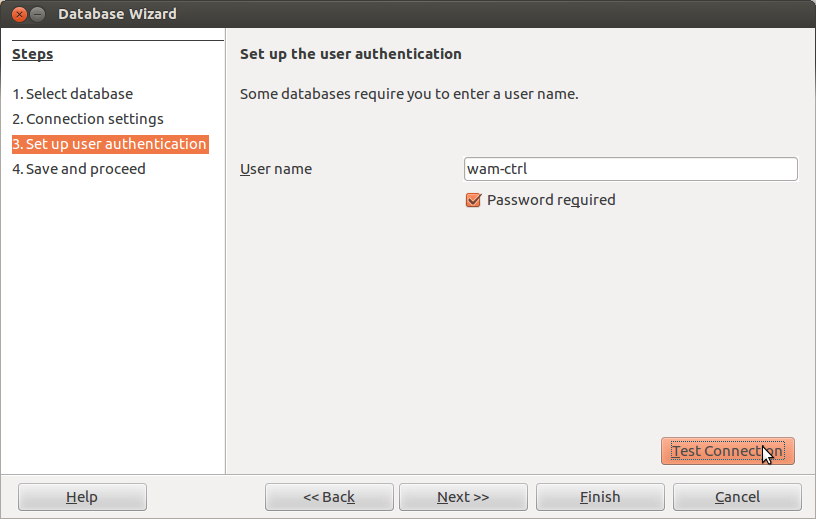Jump to step 4 Save and proceed
Screen dimensions: 816x519
click(78, 169)
